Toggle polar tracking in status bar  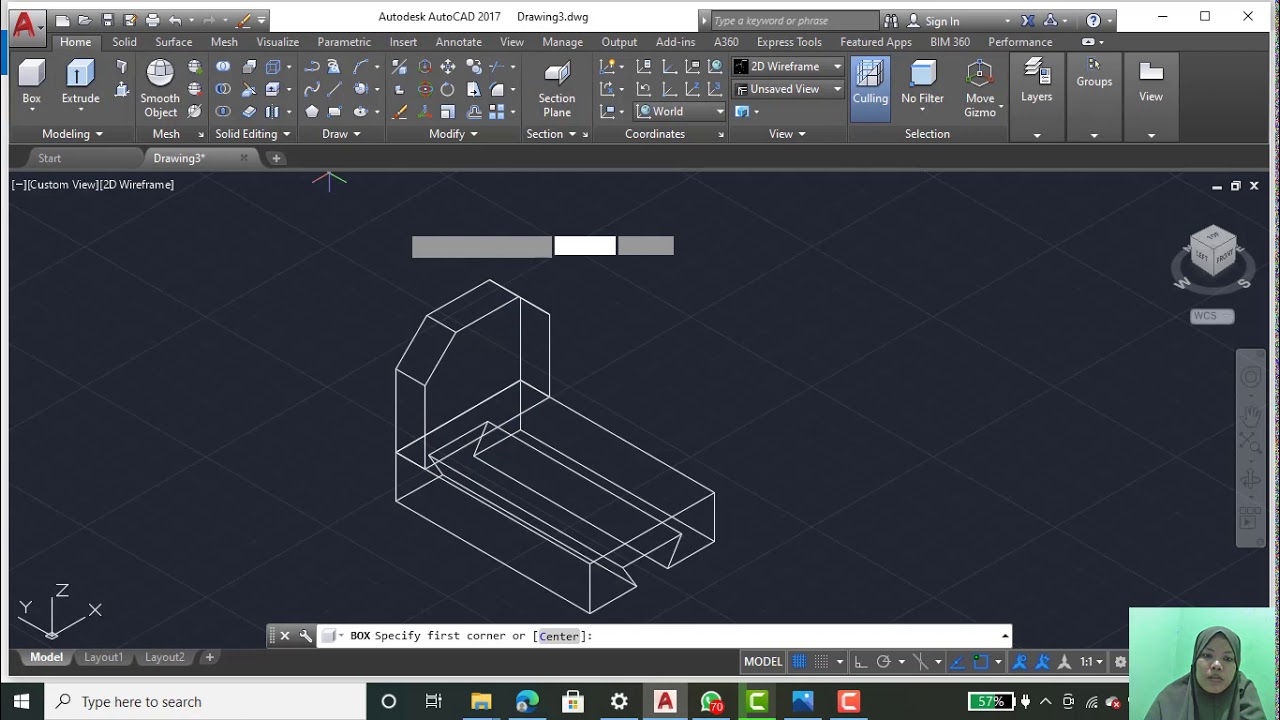click(x=883, y=661)
